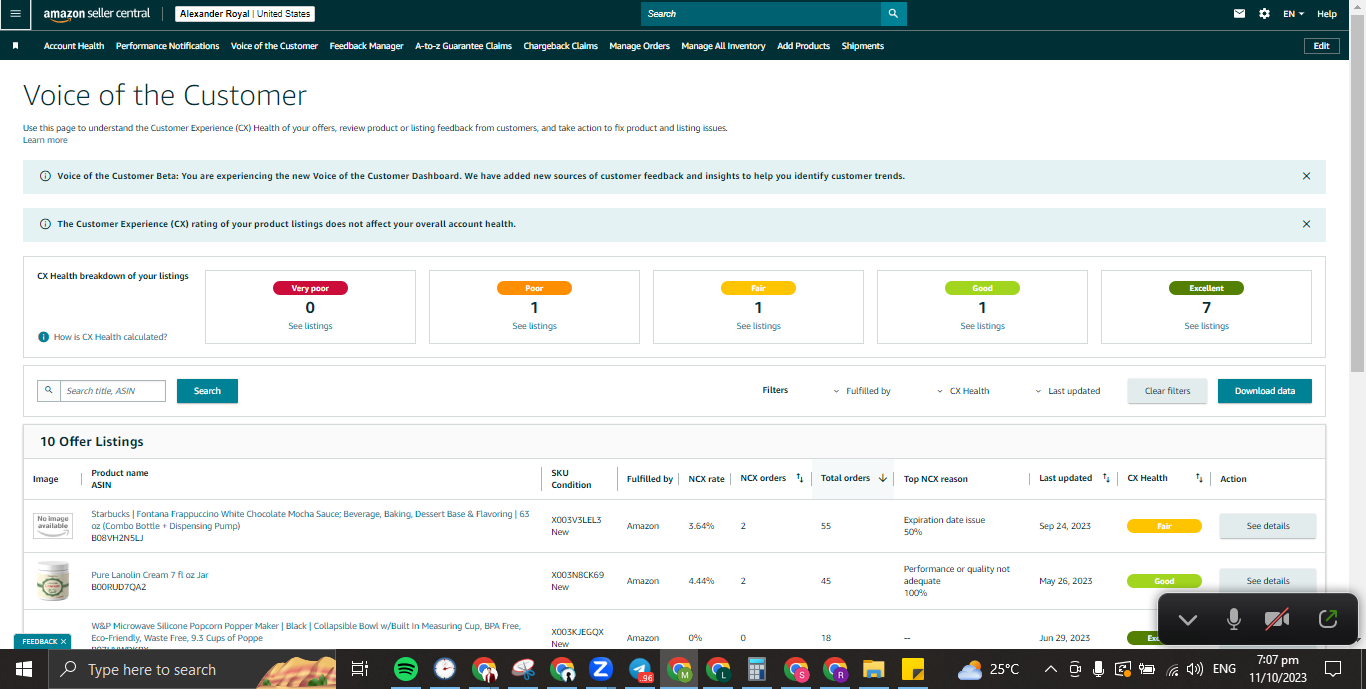Open A-to-z Guarantee Claims
This screenshot has width=1366, height=689.
coord(464,46)
